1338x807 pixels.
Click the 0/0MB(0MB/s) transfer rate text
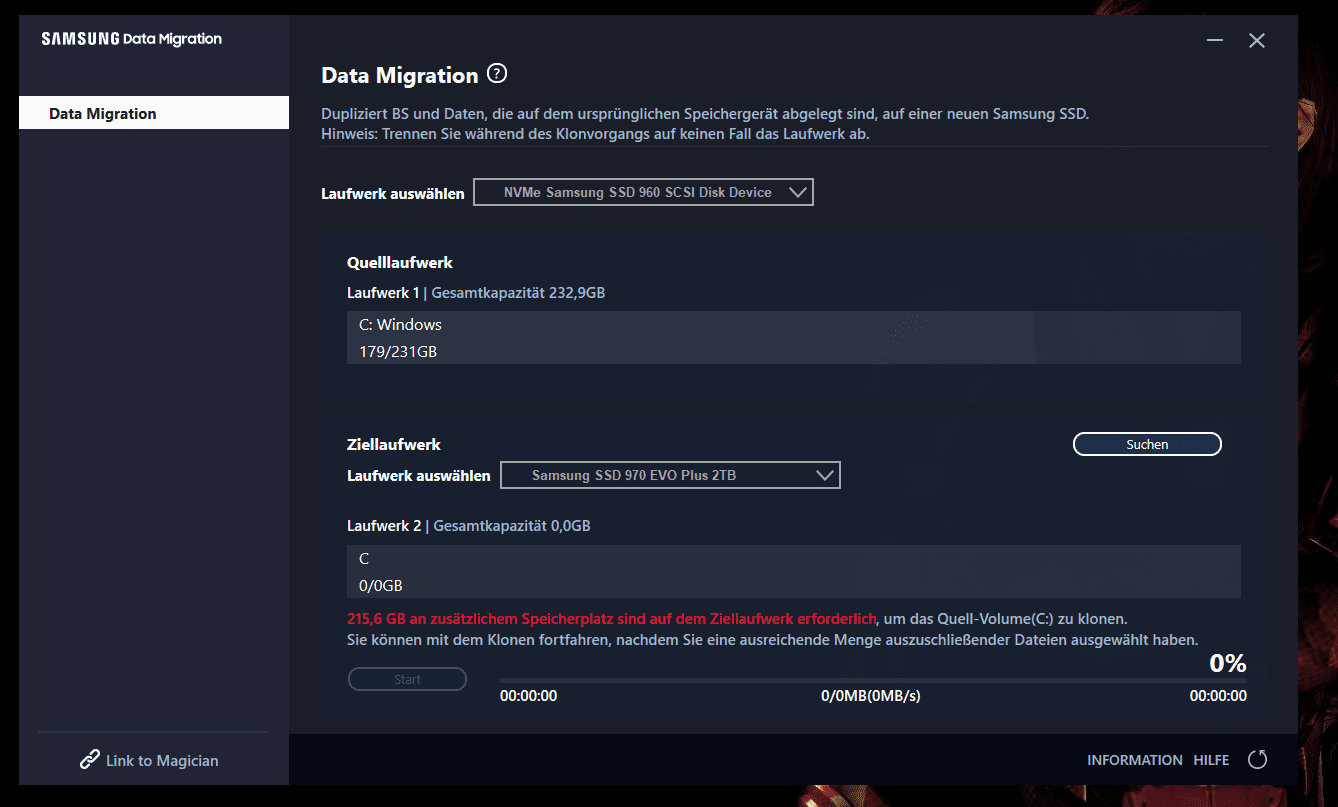point(871,696)
